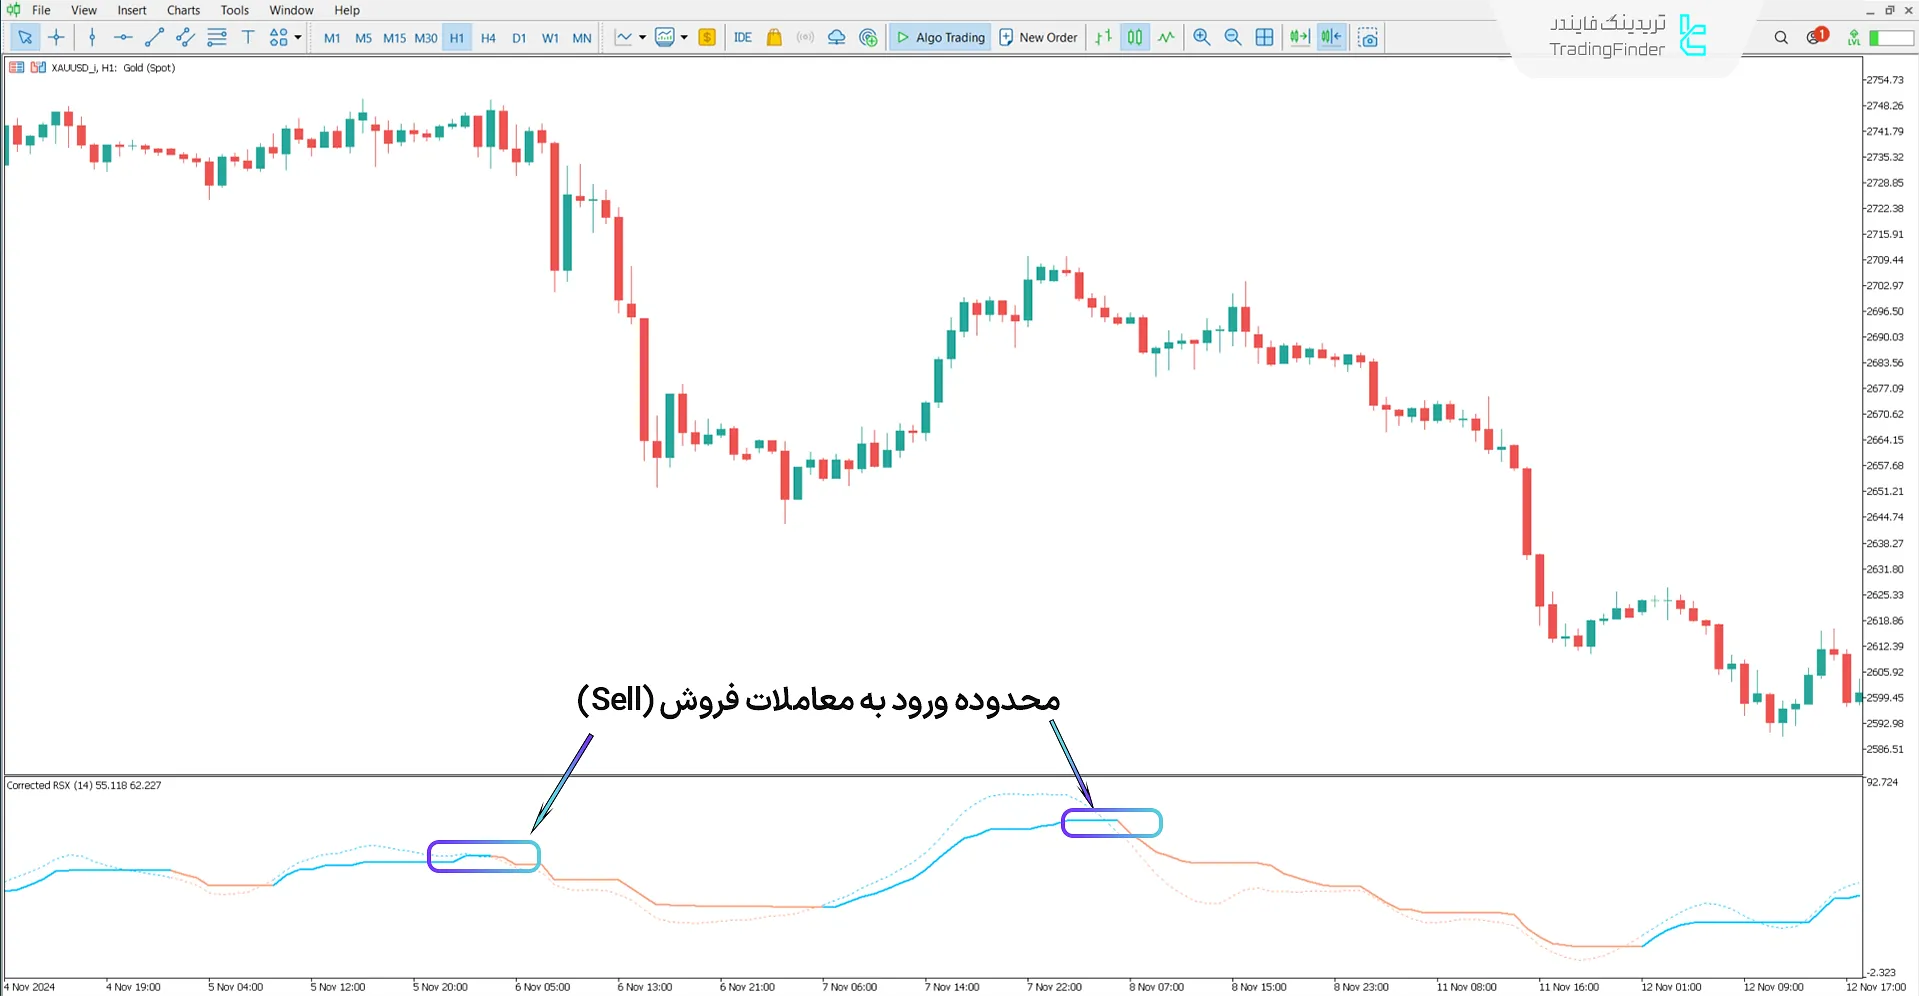Viewport: 1919px width, 996px height.
Task: Toggle the chart shift from right edge
Action: tap(1331, 37)
